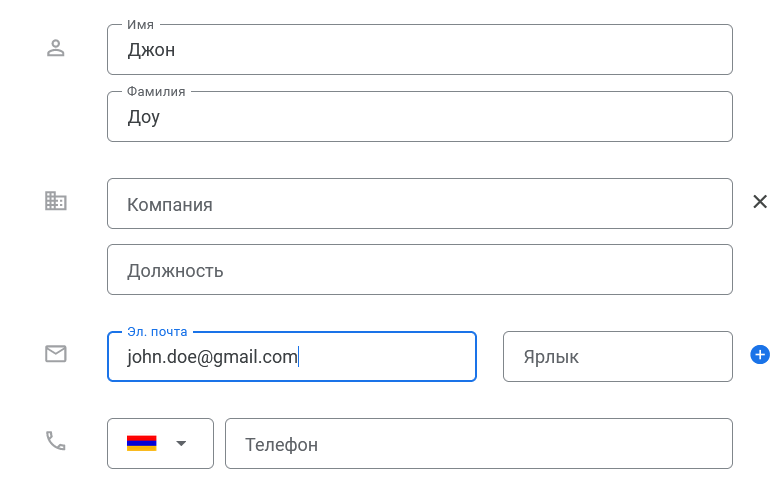Image resolution: width=782 pixels, height=483 pixels.
Task: Click on the word 'Доу' in last name
Action: click(143, 117)
